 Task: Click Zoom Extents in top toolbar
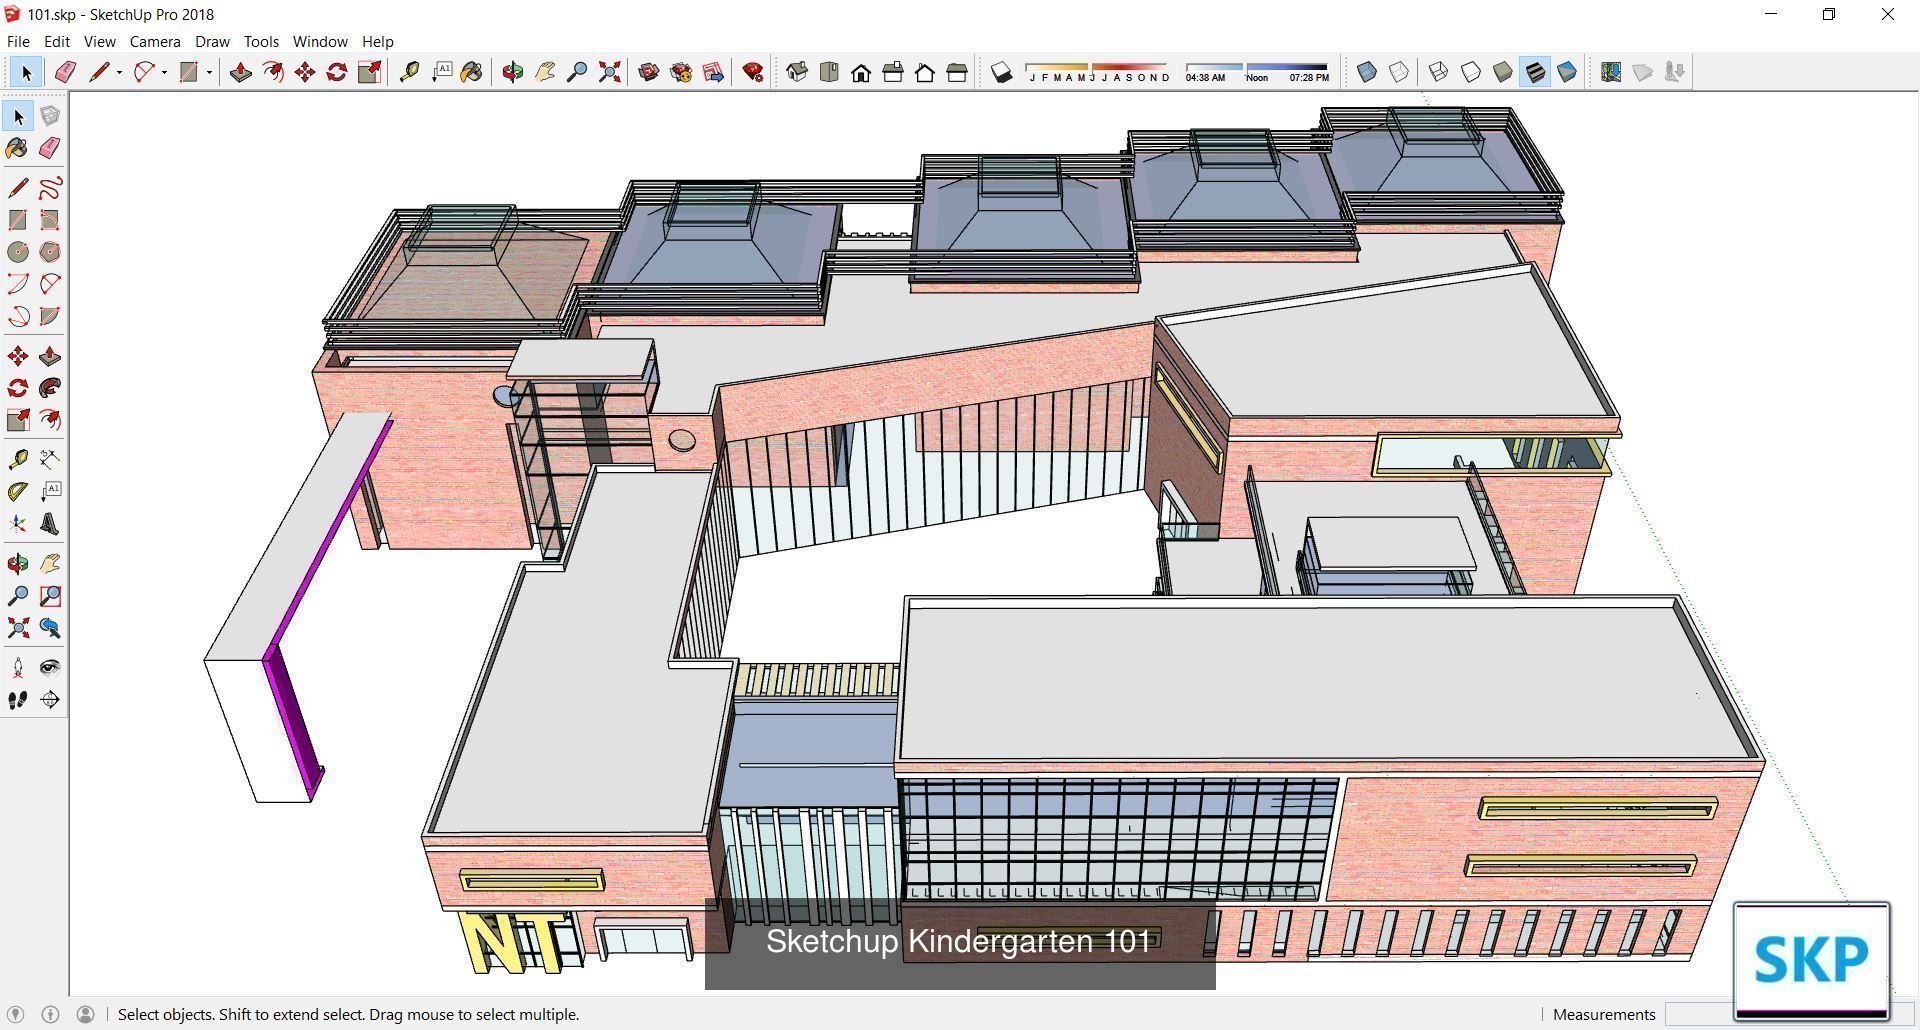(x=609, y=72)
